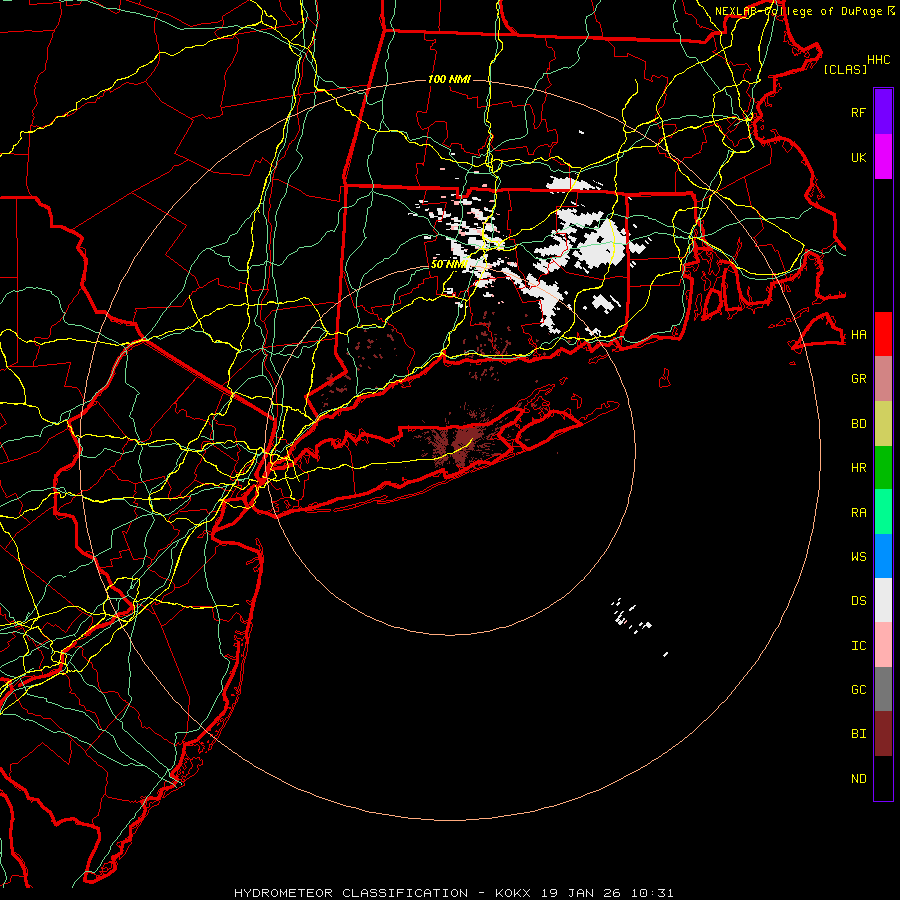Viewport: 900px width, 900px height.
Task: Click the RF purple color swatch
Action: point(883,112)
